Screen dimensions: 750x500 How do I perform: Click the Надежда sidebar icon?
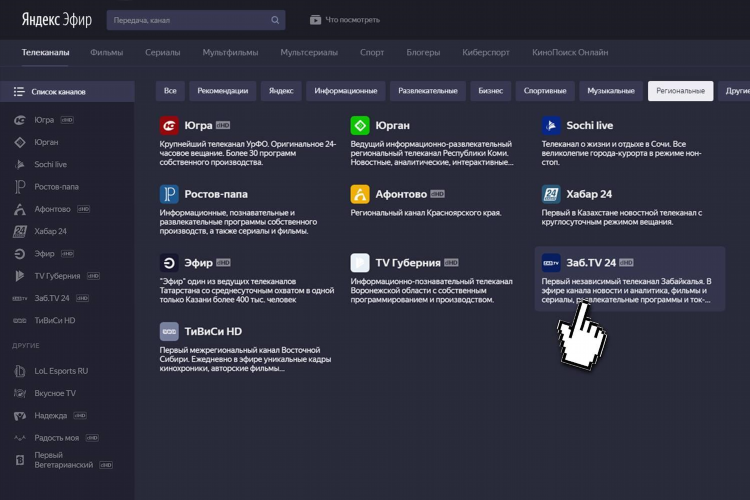pyautogui.click(x=20, y=416)
